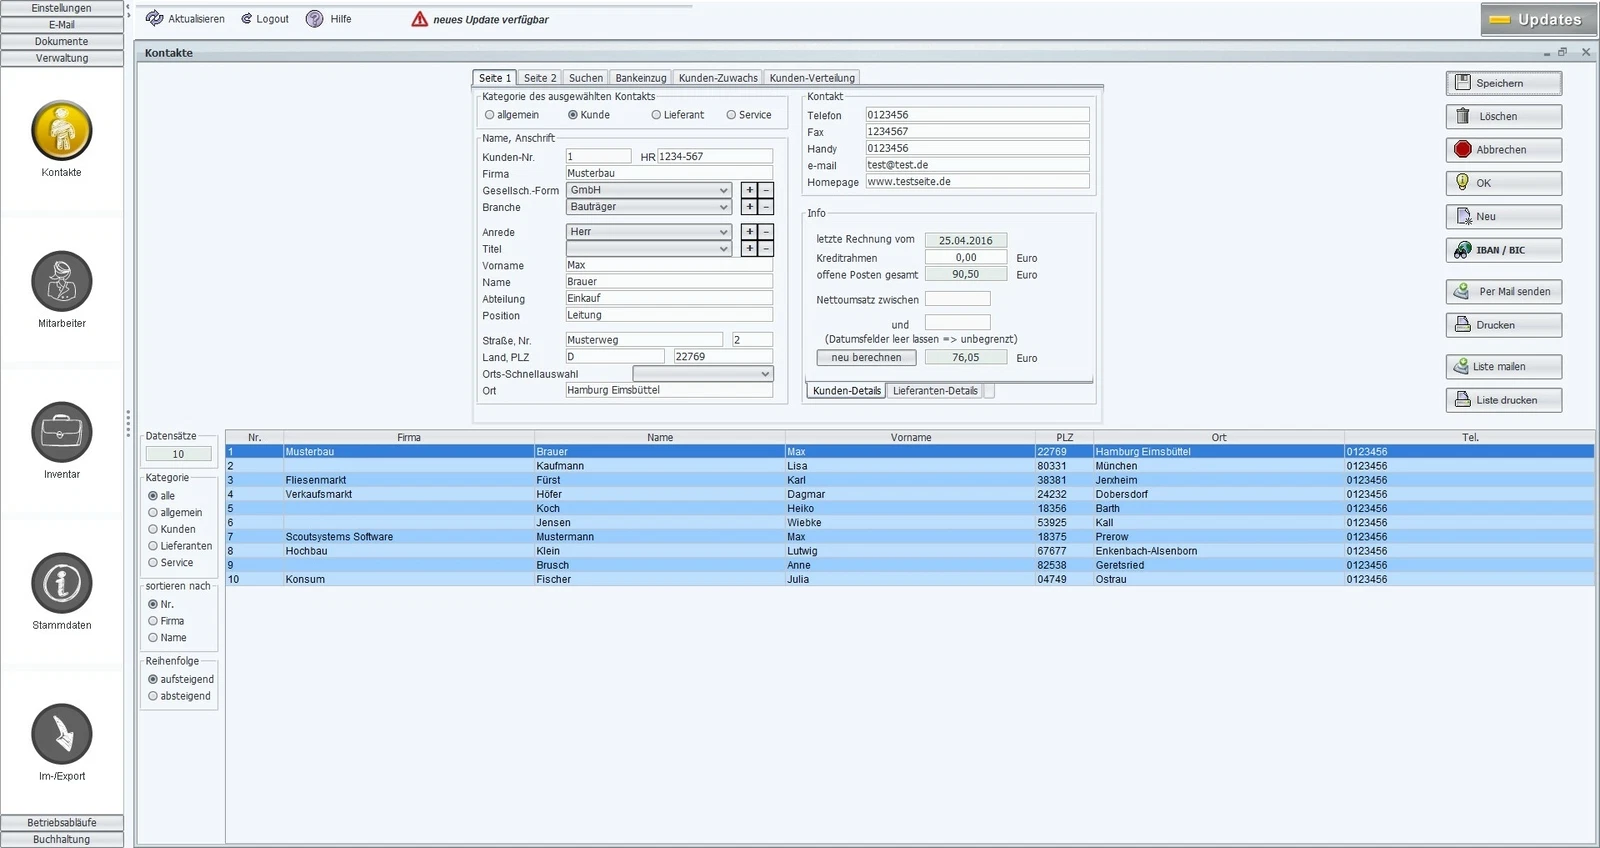Open the Kontakte module icon
Screen dimensions: 1600x848
click(62, 131)
